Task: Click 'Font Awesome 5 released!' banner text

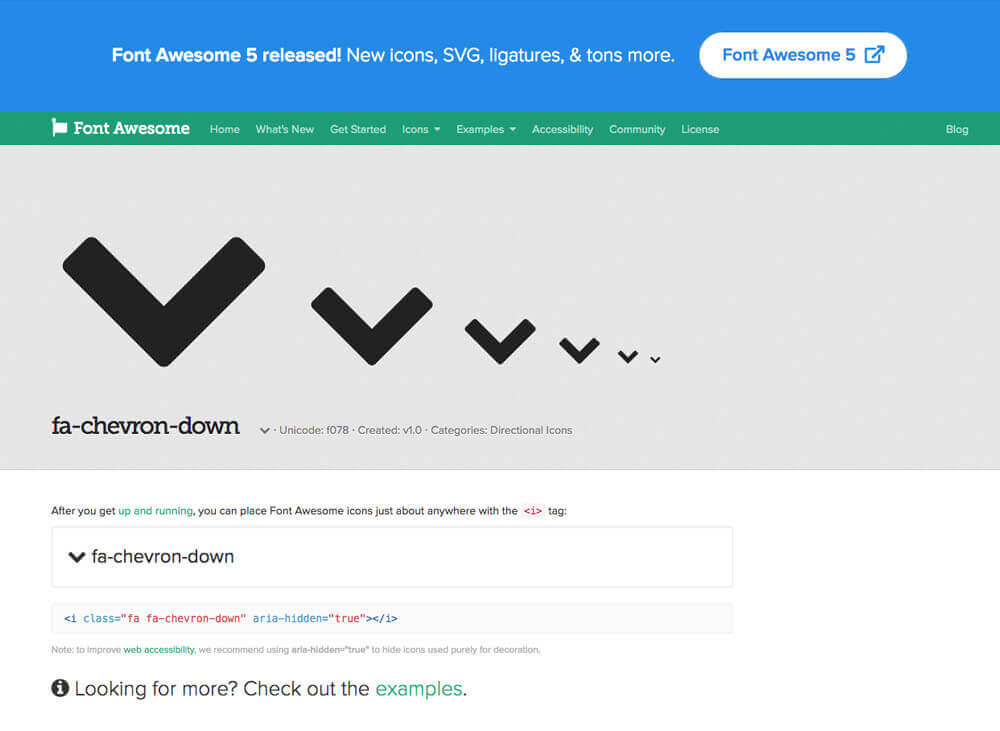Action: click(226, 55)
